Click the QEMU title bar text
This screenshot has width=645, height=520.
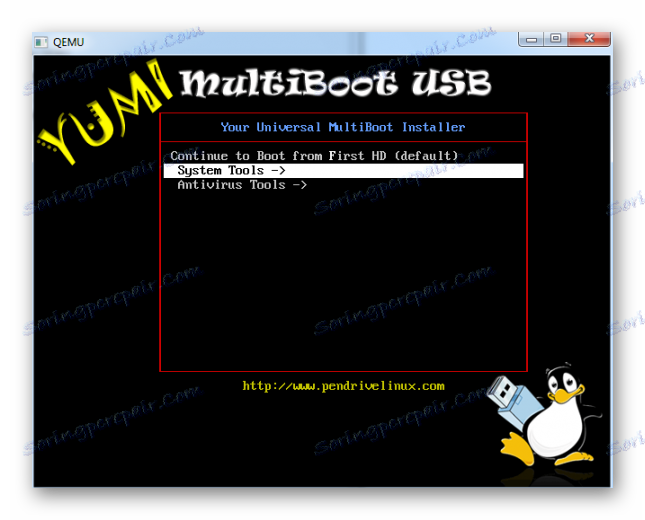pos(69,42)
